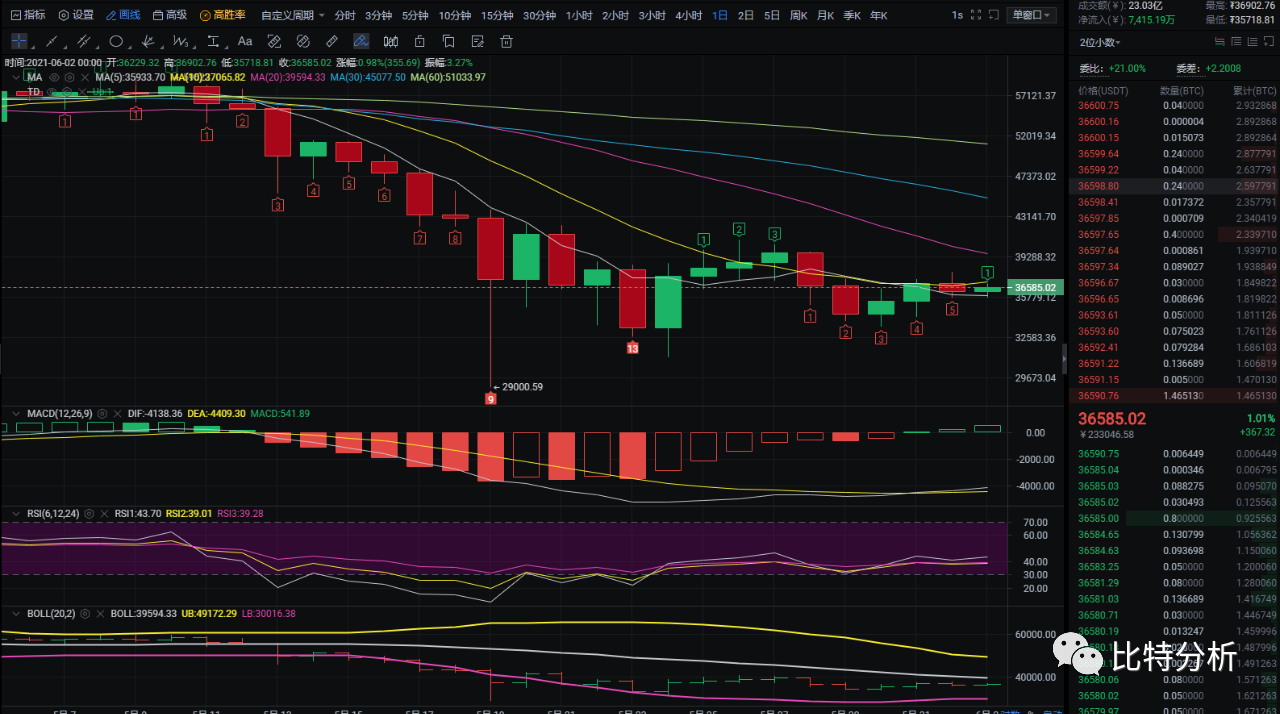
Task: Click the pop-out window icon beside fullscreen
Action: [994, 15]
